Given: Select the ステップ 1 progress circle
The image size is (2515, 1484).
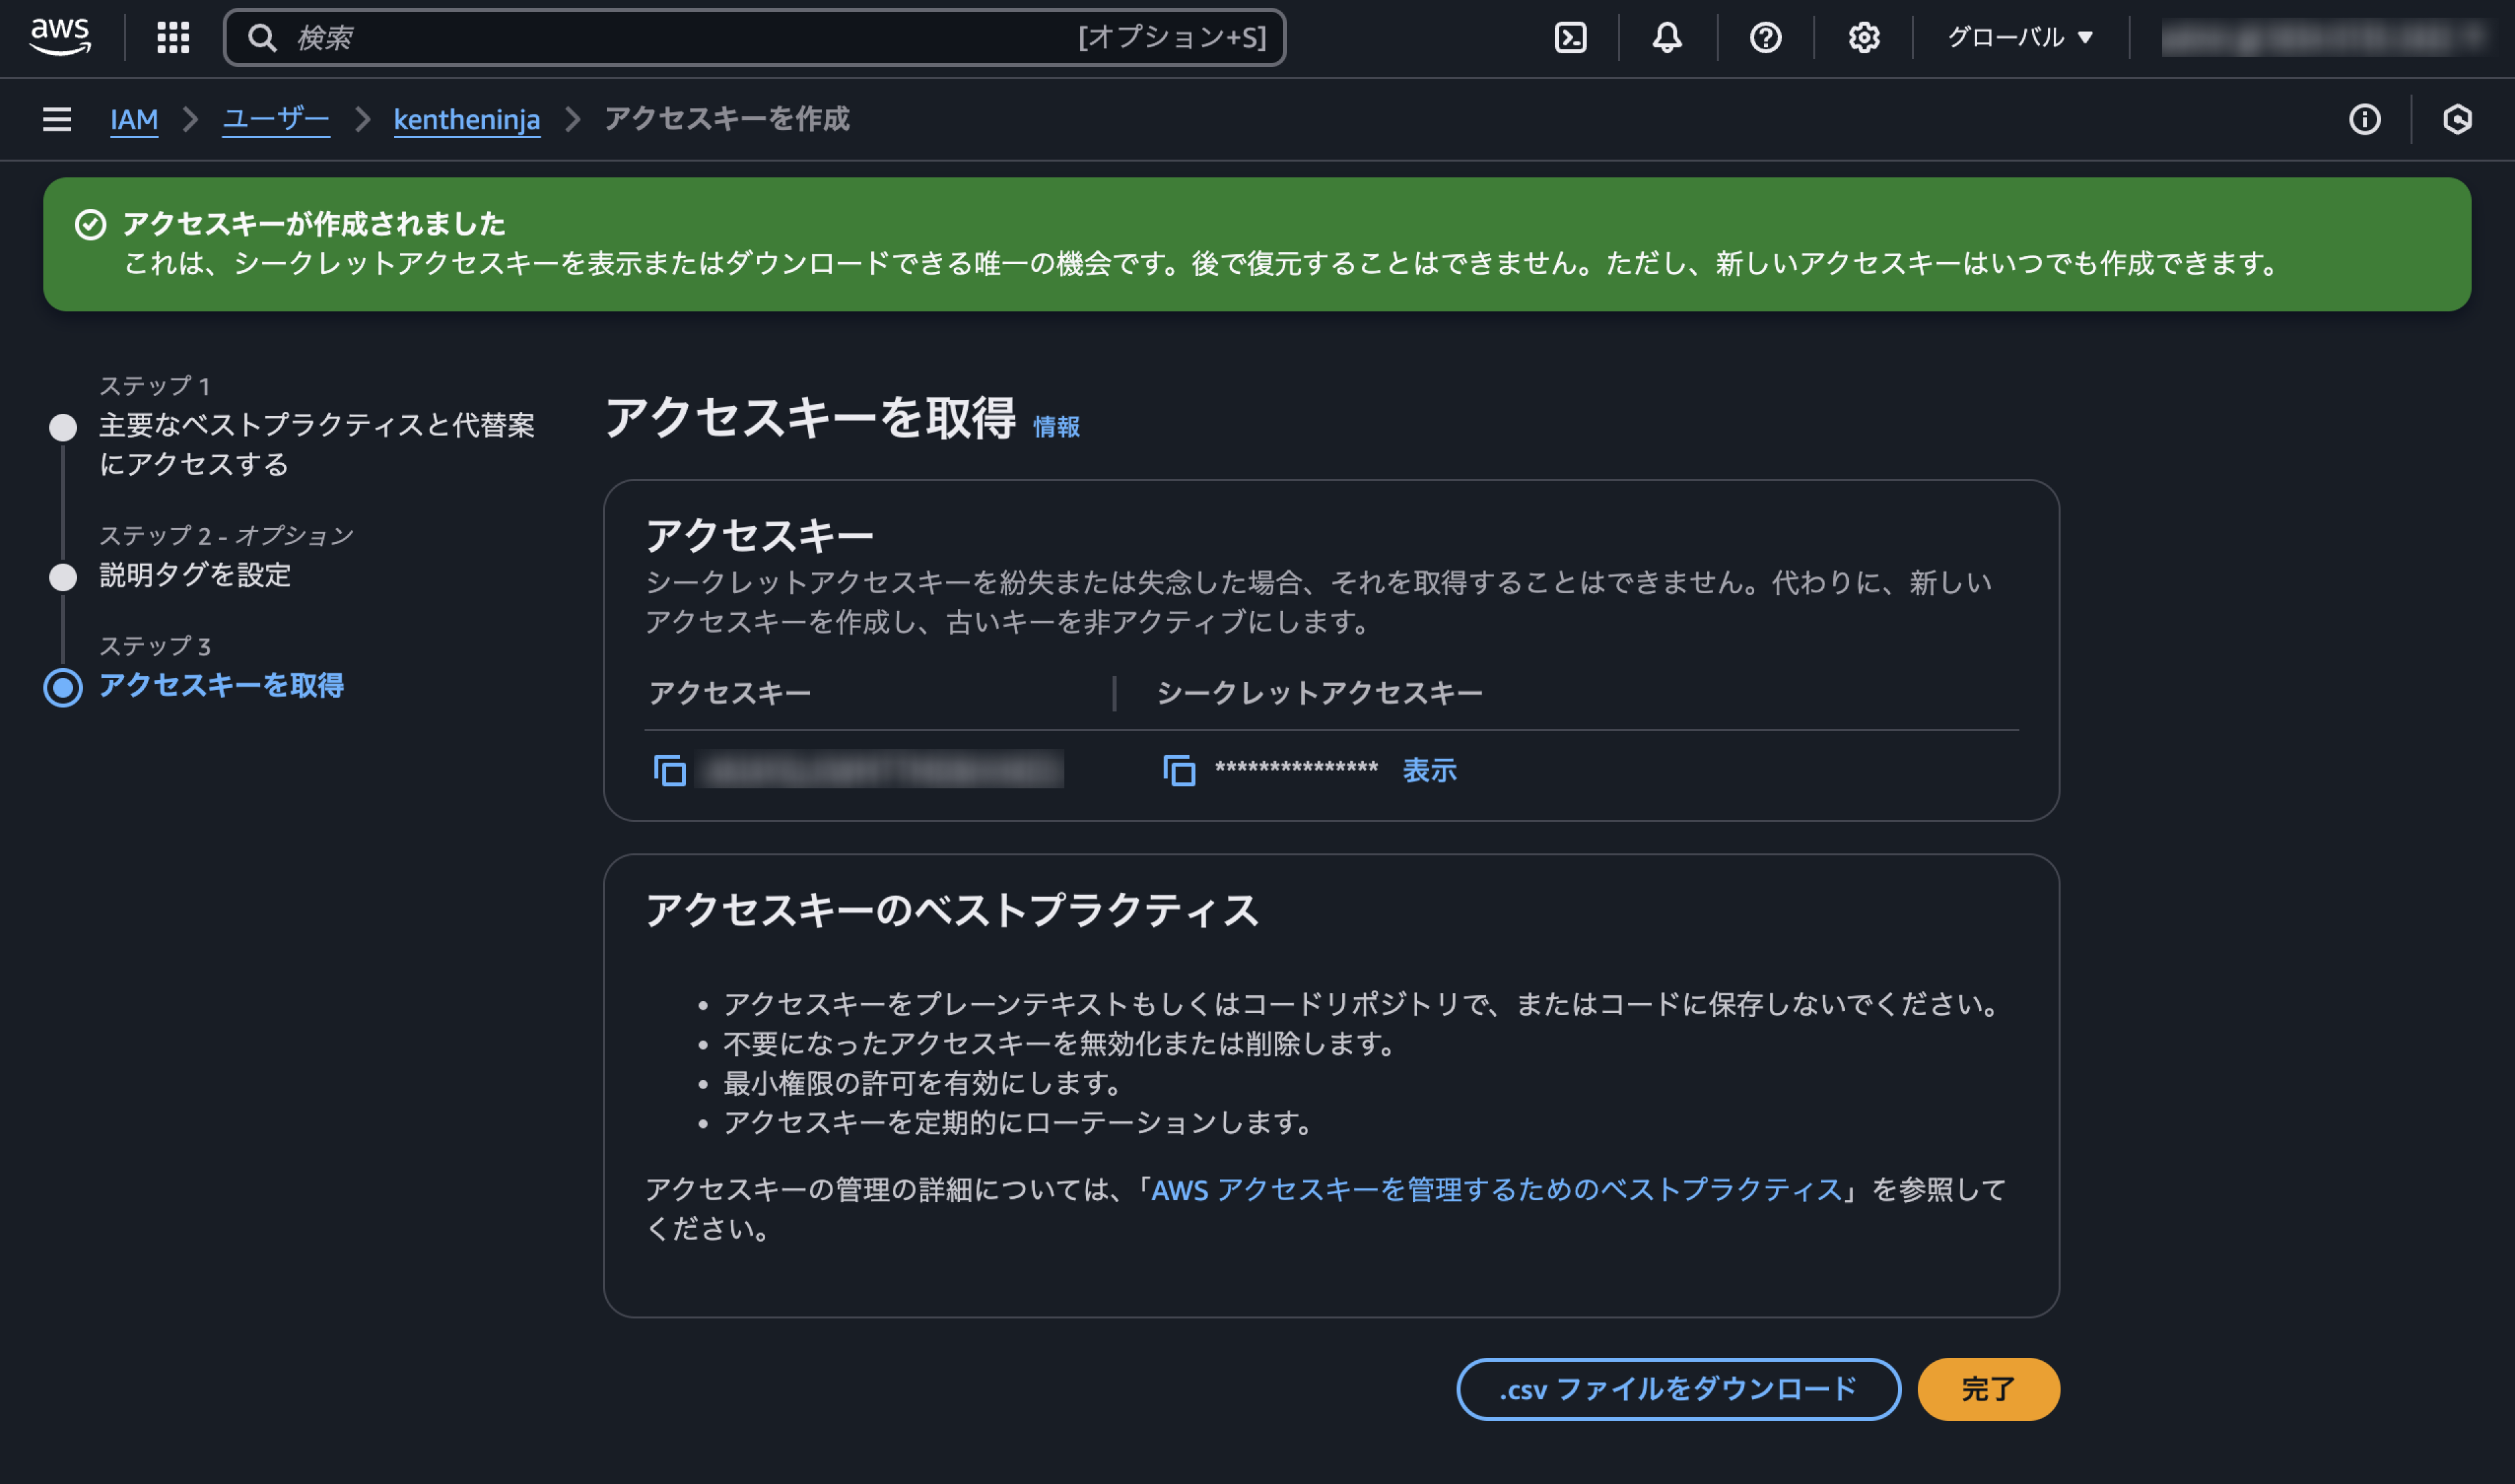Looking at the screenshot, I should [64, 425].
